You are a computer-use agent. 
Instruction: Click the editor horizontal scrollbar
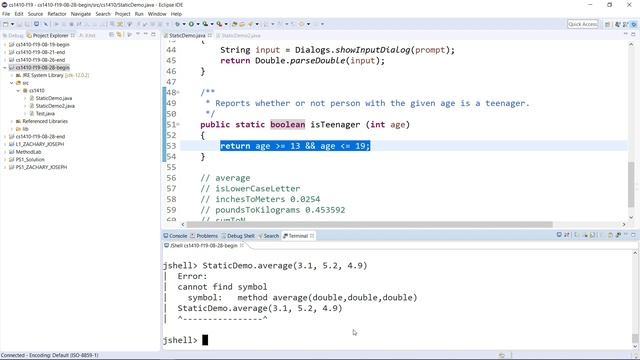coord(369,224)
